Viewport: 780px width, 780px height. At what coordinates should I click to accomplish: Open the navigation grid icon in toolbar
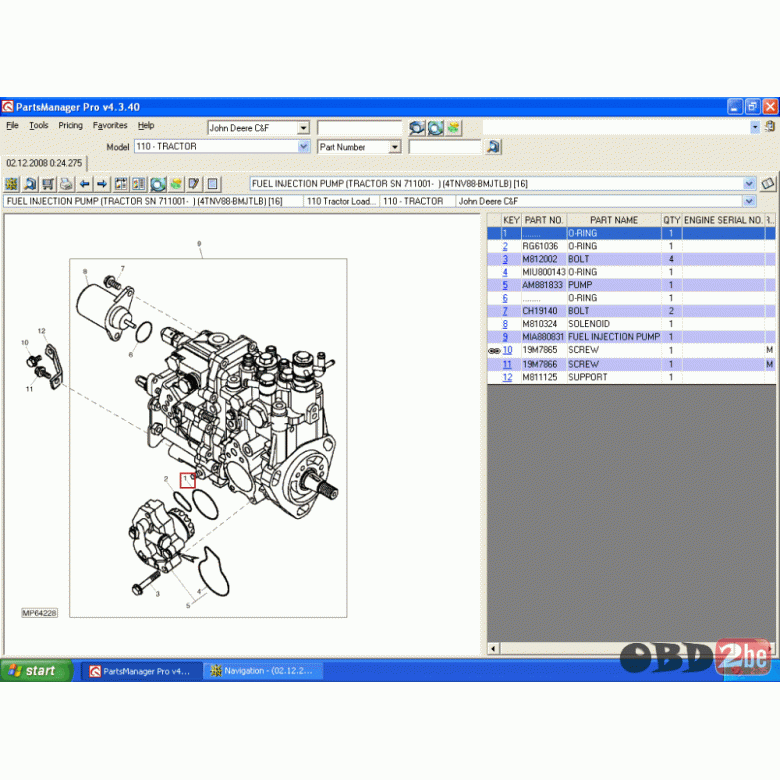[x=11, y=184]
